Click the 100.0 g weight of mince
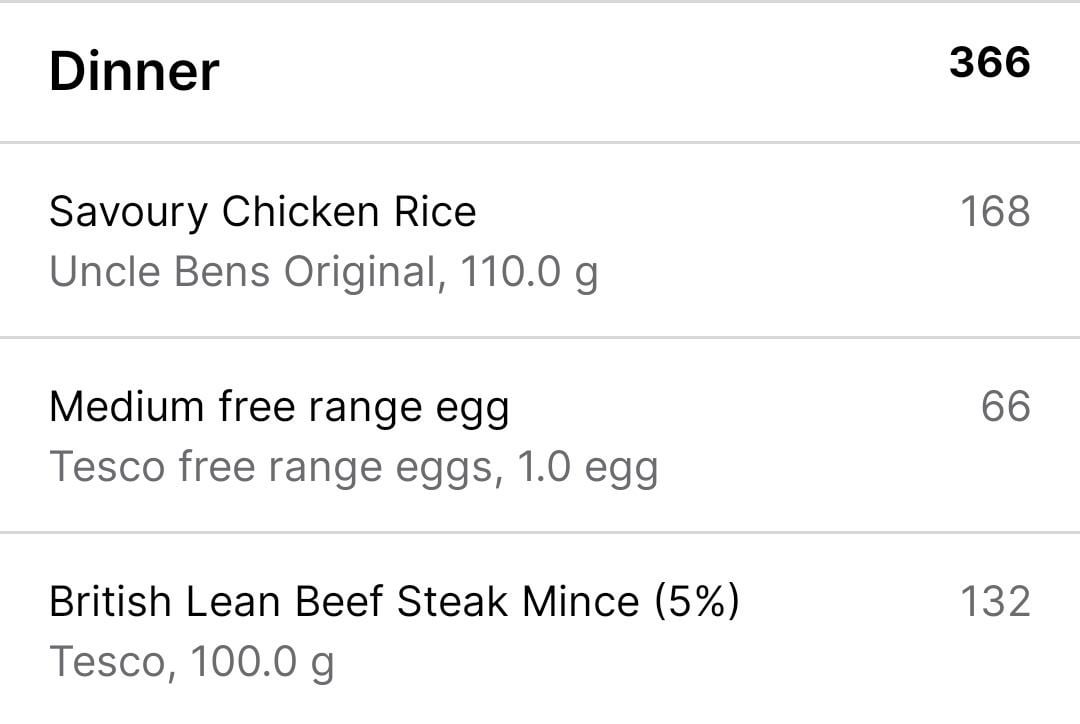This screenshot has height=724, width=1080. click(x=262, y=662)
